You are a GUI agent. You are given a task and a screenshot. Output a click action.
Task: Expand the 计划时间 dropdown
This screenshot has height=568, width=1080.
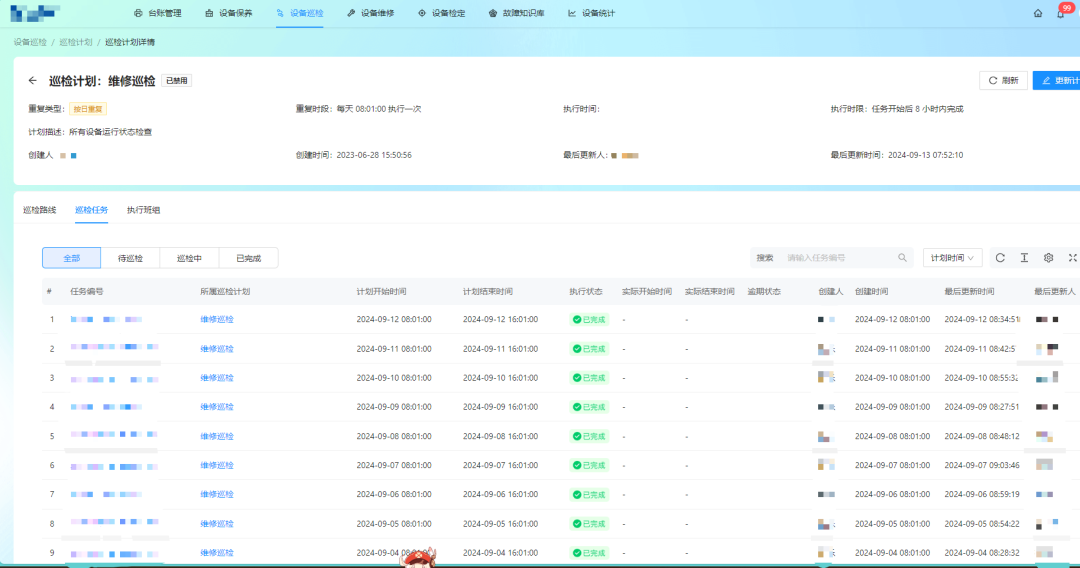click(952, 258)
